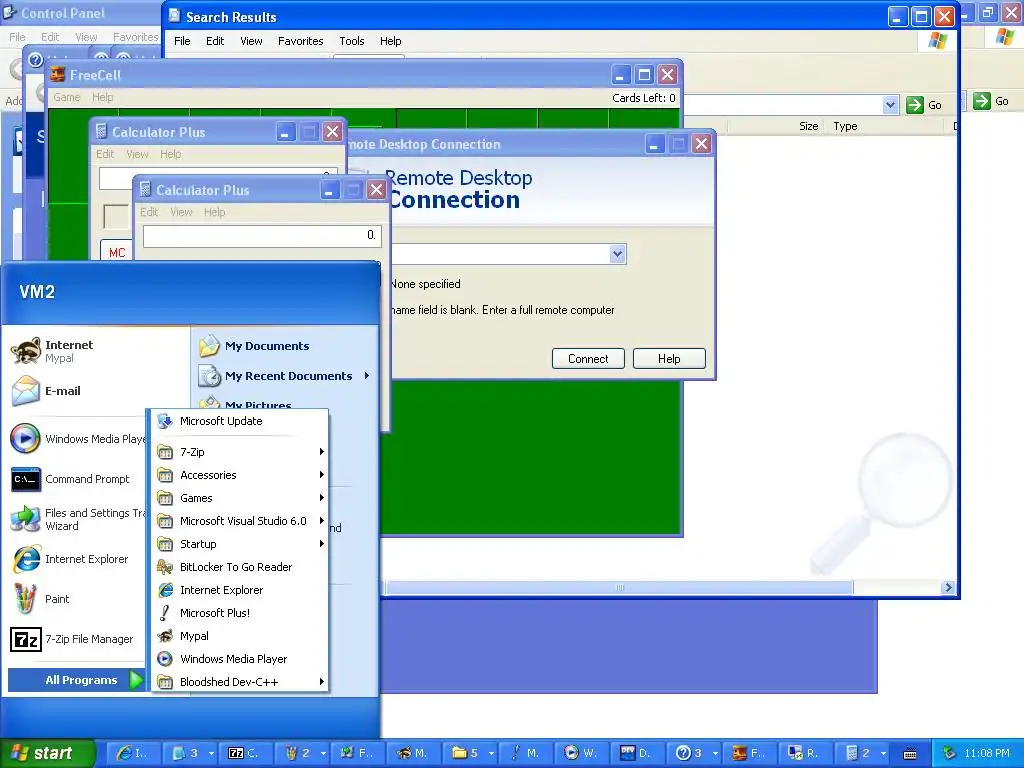Click "Cards Left: 0" in FreeCell
The height and width of the screenshot is (768, 1024).
pyautogui.click(x=643, y=98)
